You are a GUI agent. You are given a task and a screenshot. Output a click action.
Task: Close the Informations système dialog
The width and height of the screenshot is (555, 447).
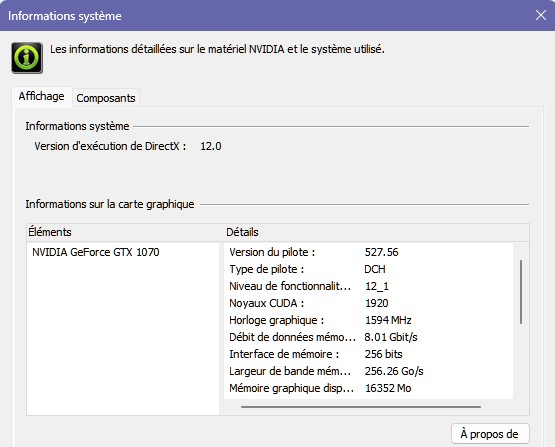541,15
